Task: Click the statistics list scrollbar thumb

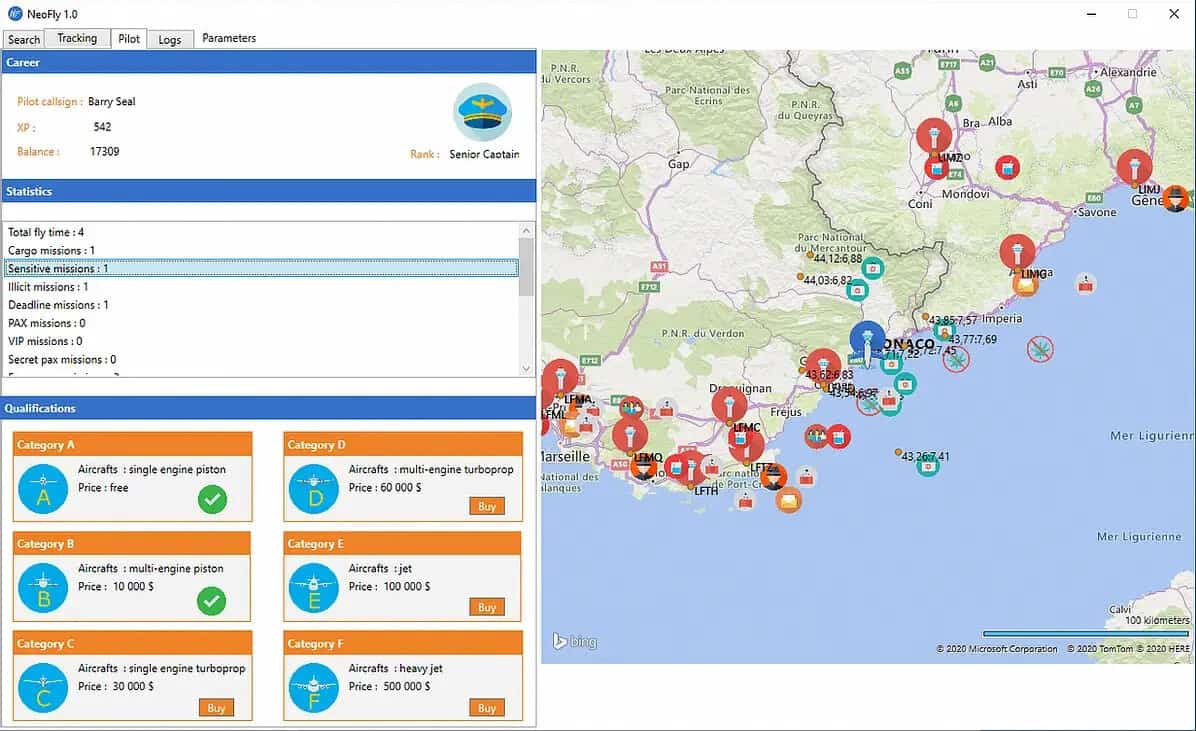Action: (x=526, y=266)
